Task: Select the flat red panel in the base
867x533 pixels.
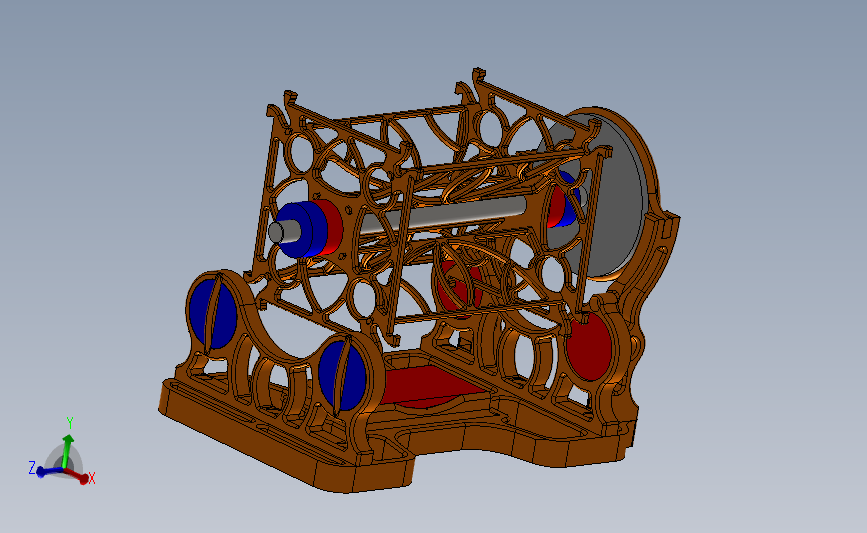Action: 429,385
